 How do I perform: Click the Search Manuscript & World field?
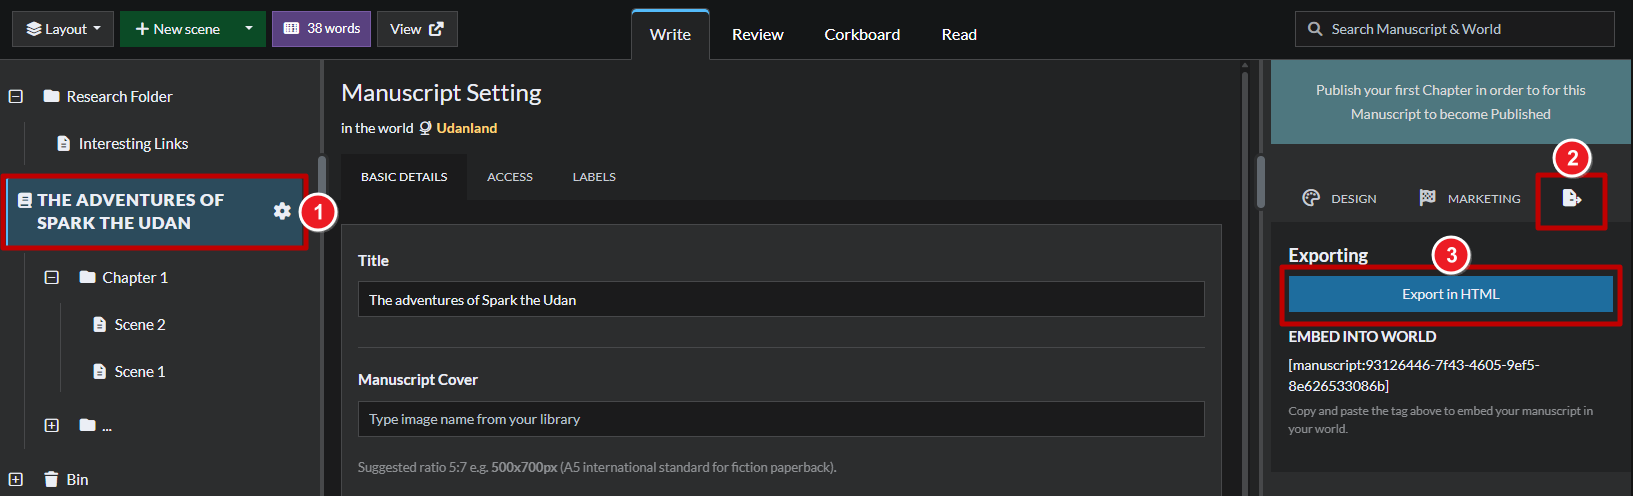point(1454,29)
